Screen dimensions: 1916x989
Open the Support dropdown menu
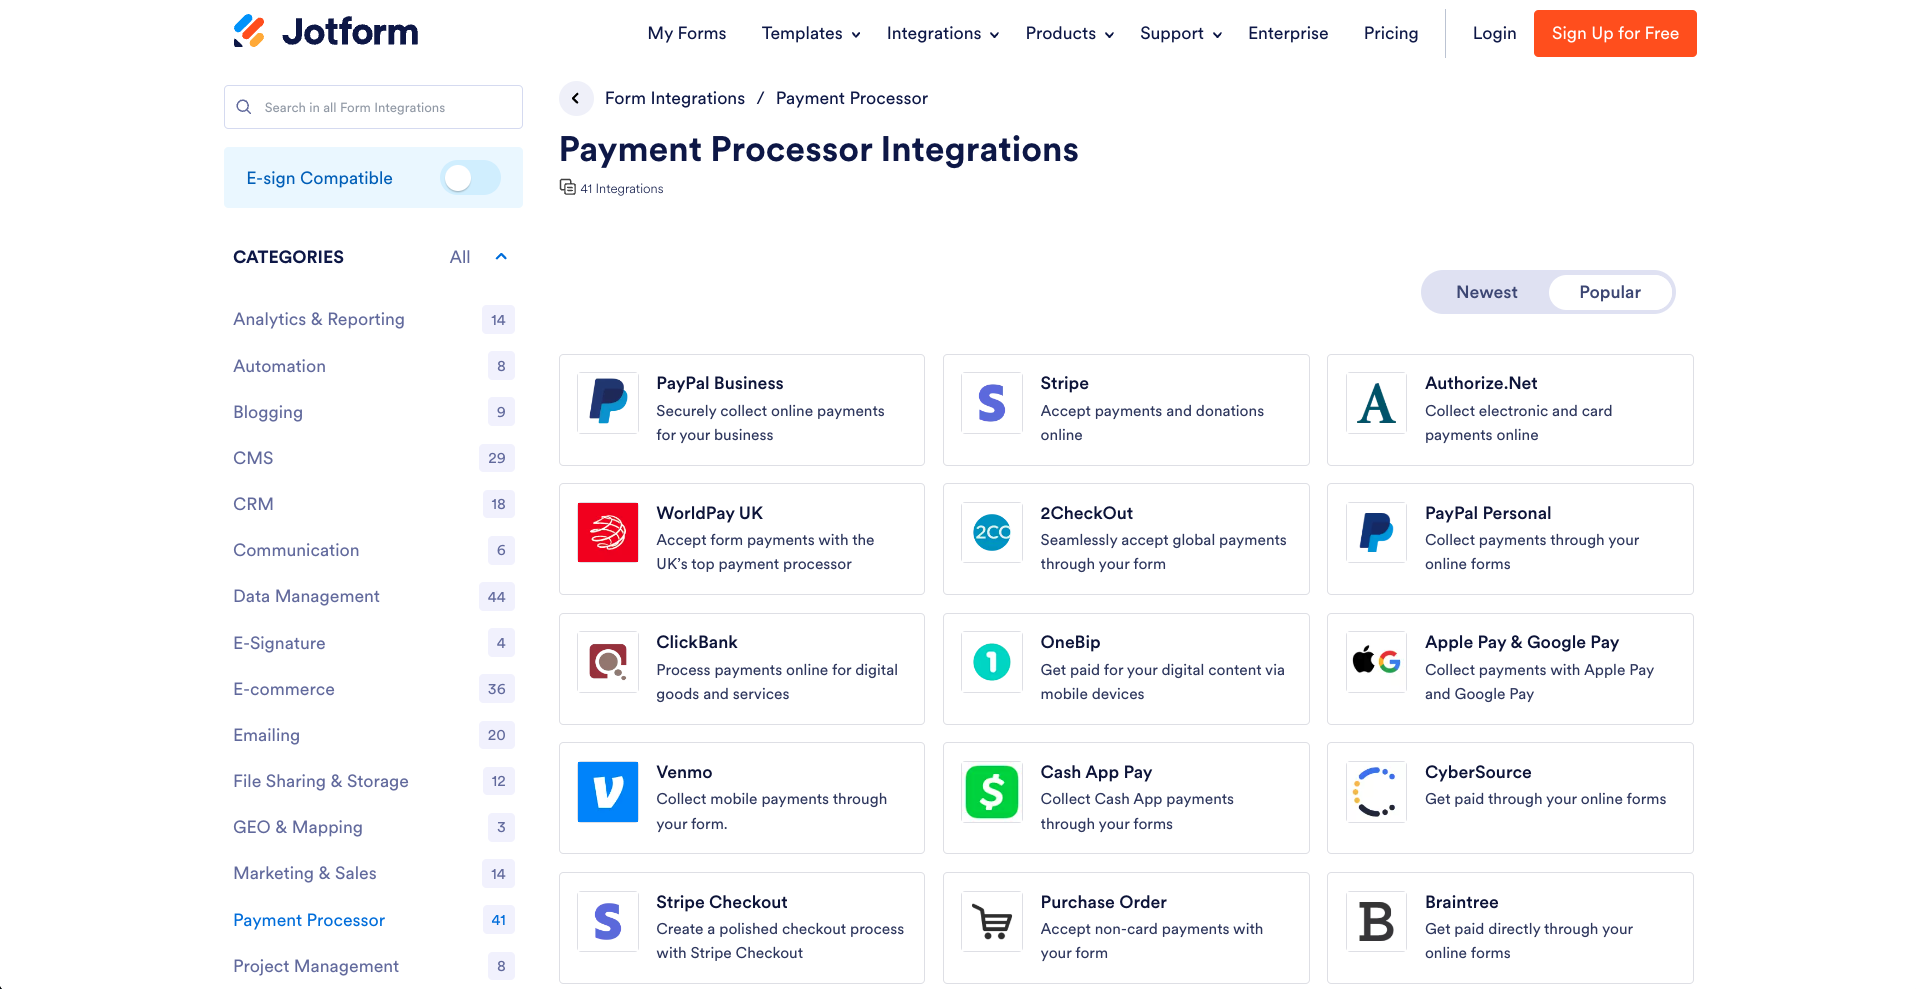1181,33
